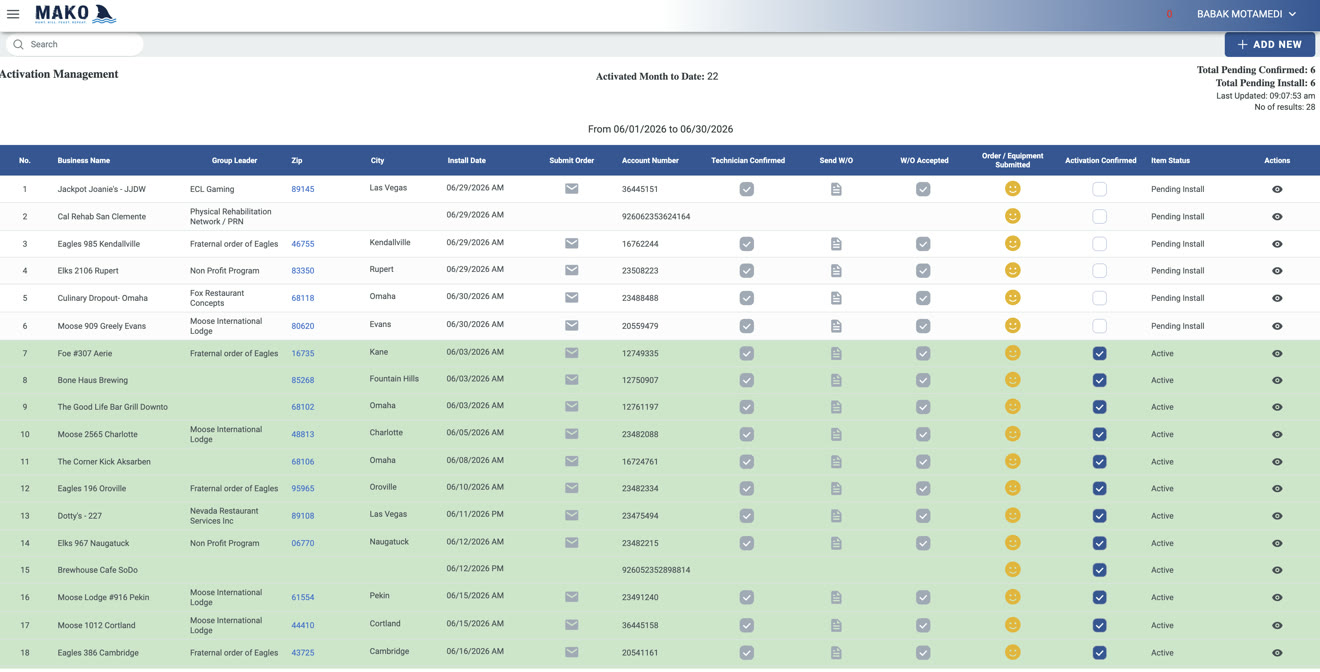Click the date range 06/01/2026 to 06/30/2026
1320x672 pixels.
(x=660, y=129)
